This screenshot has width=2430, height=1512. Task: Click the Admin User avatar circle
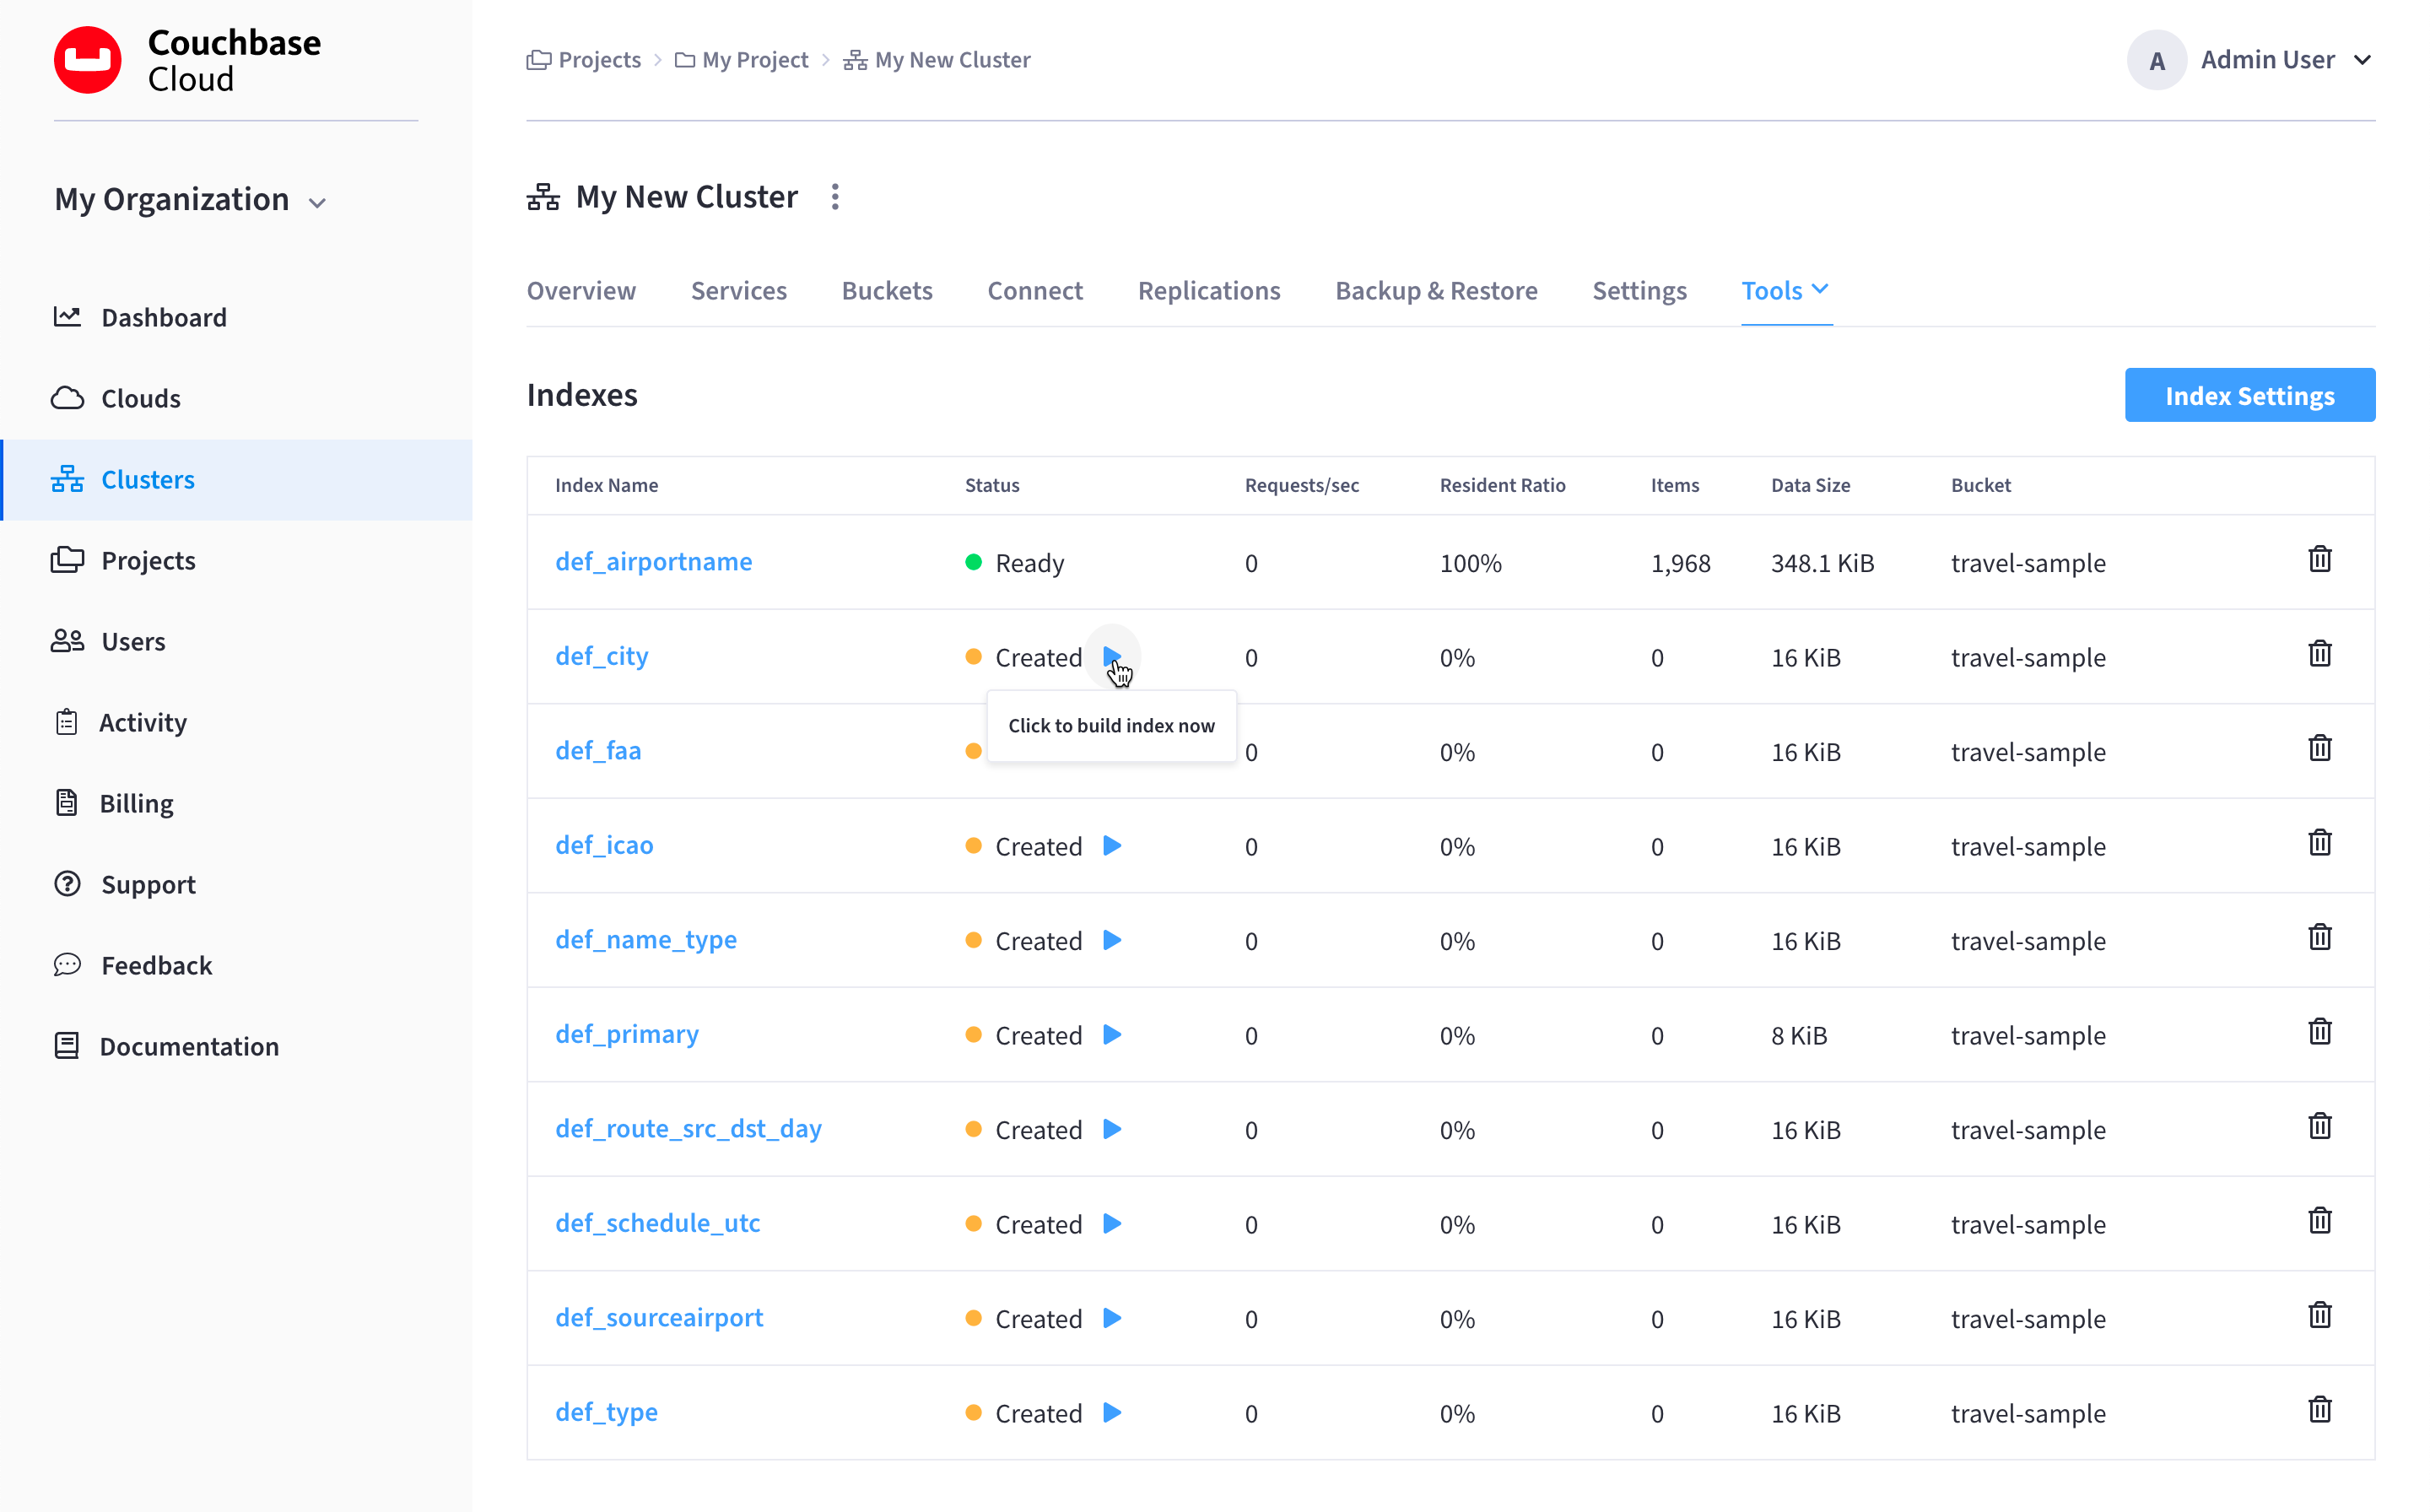click(2156, 60)
